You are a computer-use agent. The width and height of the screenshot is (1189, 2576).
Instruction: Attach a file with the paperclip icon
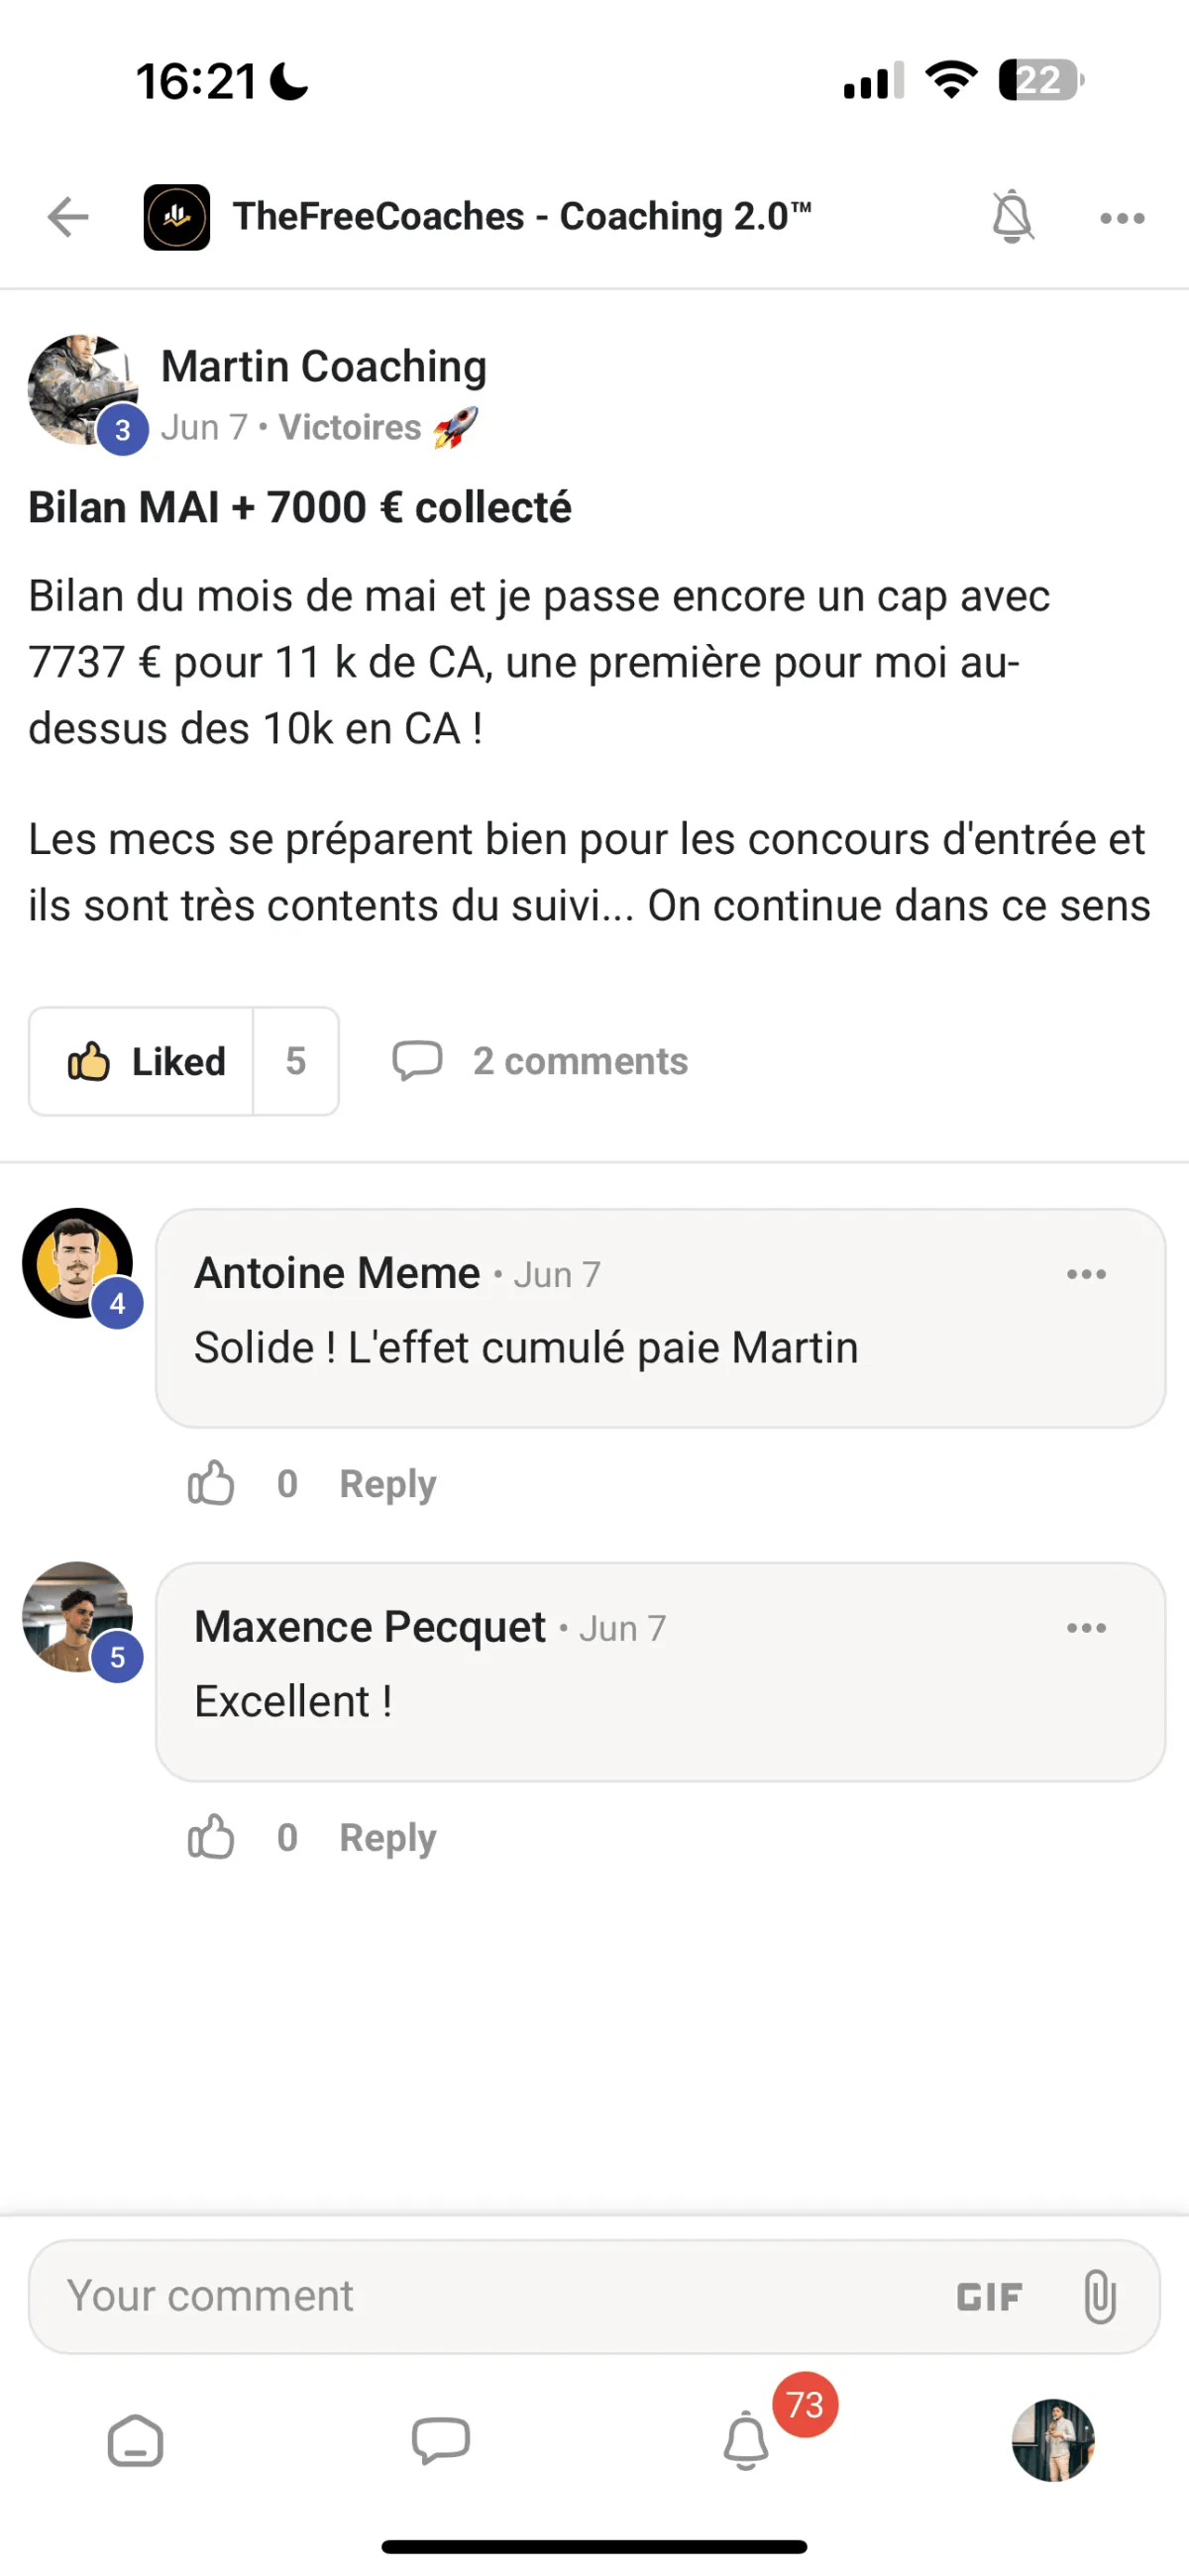1099,2296
